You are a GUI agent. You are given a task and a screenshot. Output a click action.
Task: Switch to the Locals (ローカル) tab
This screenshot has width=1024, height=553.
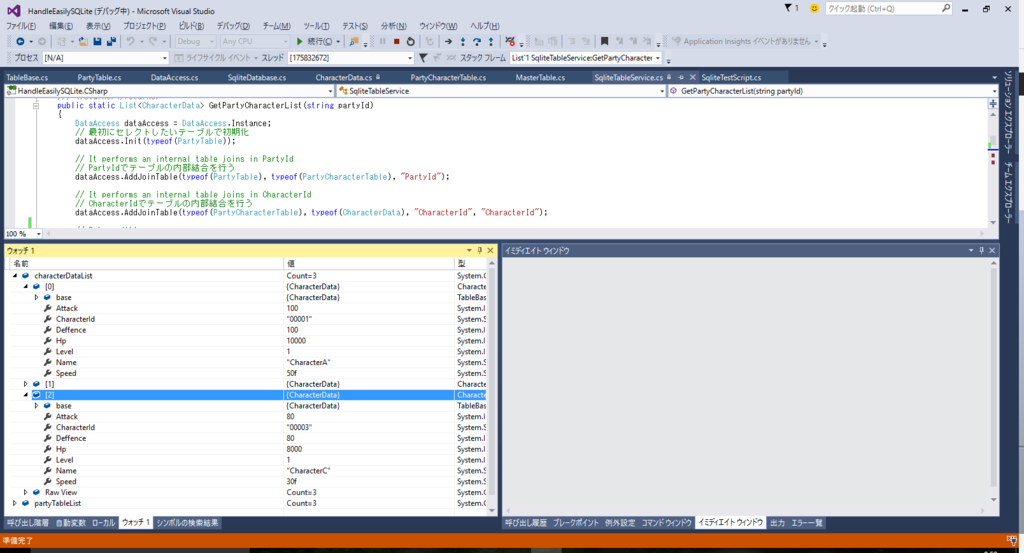coord(103,522)
